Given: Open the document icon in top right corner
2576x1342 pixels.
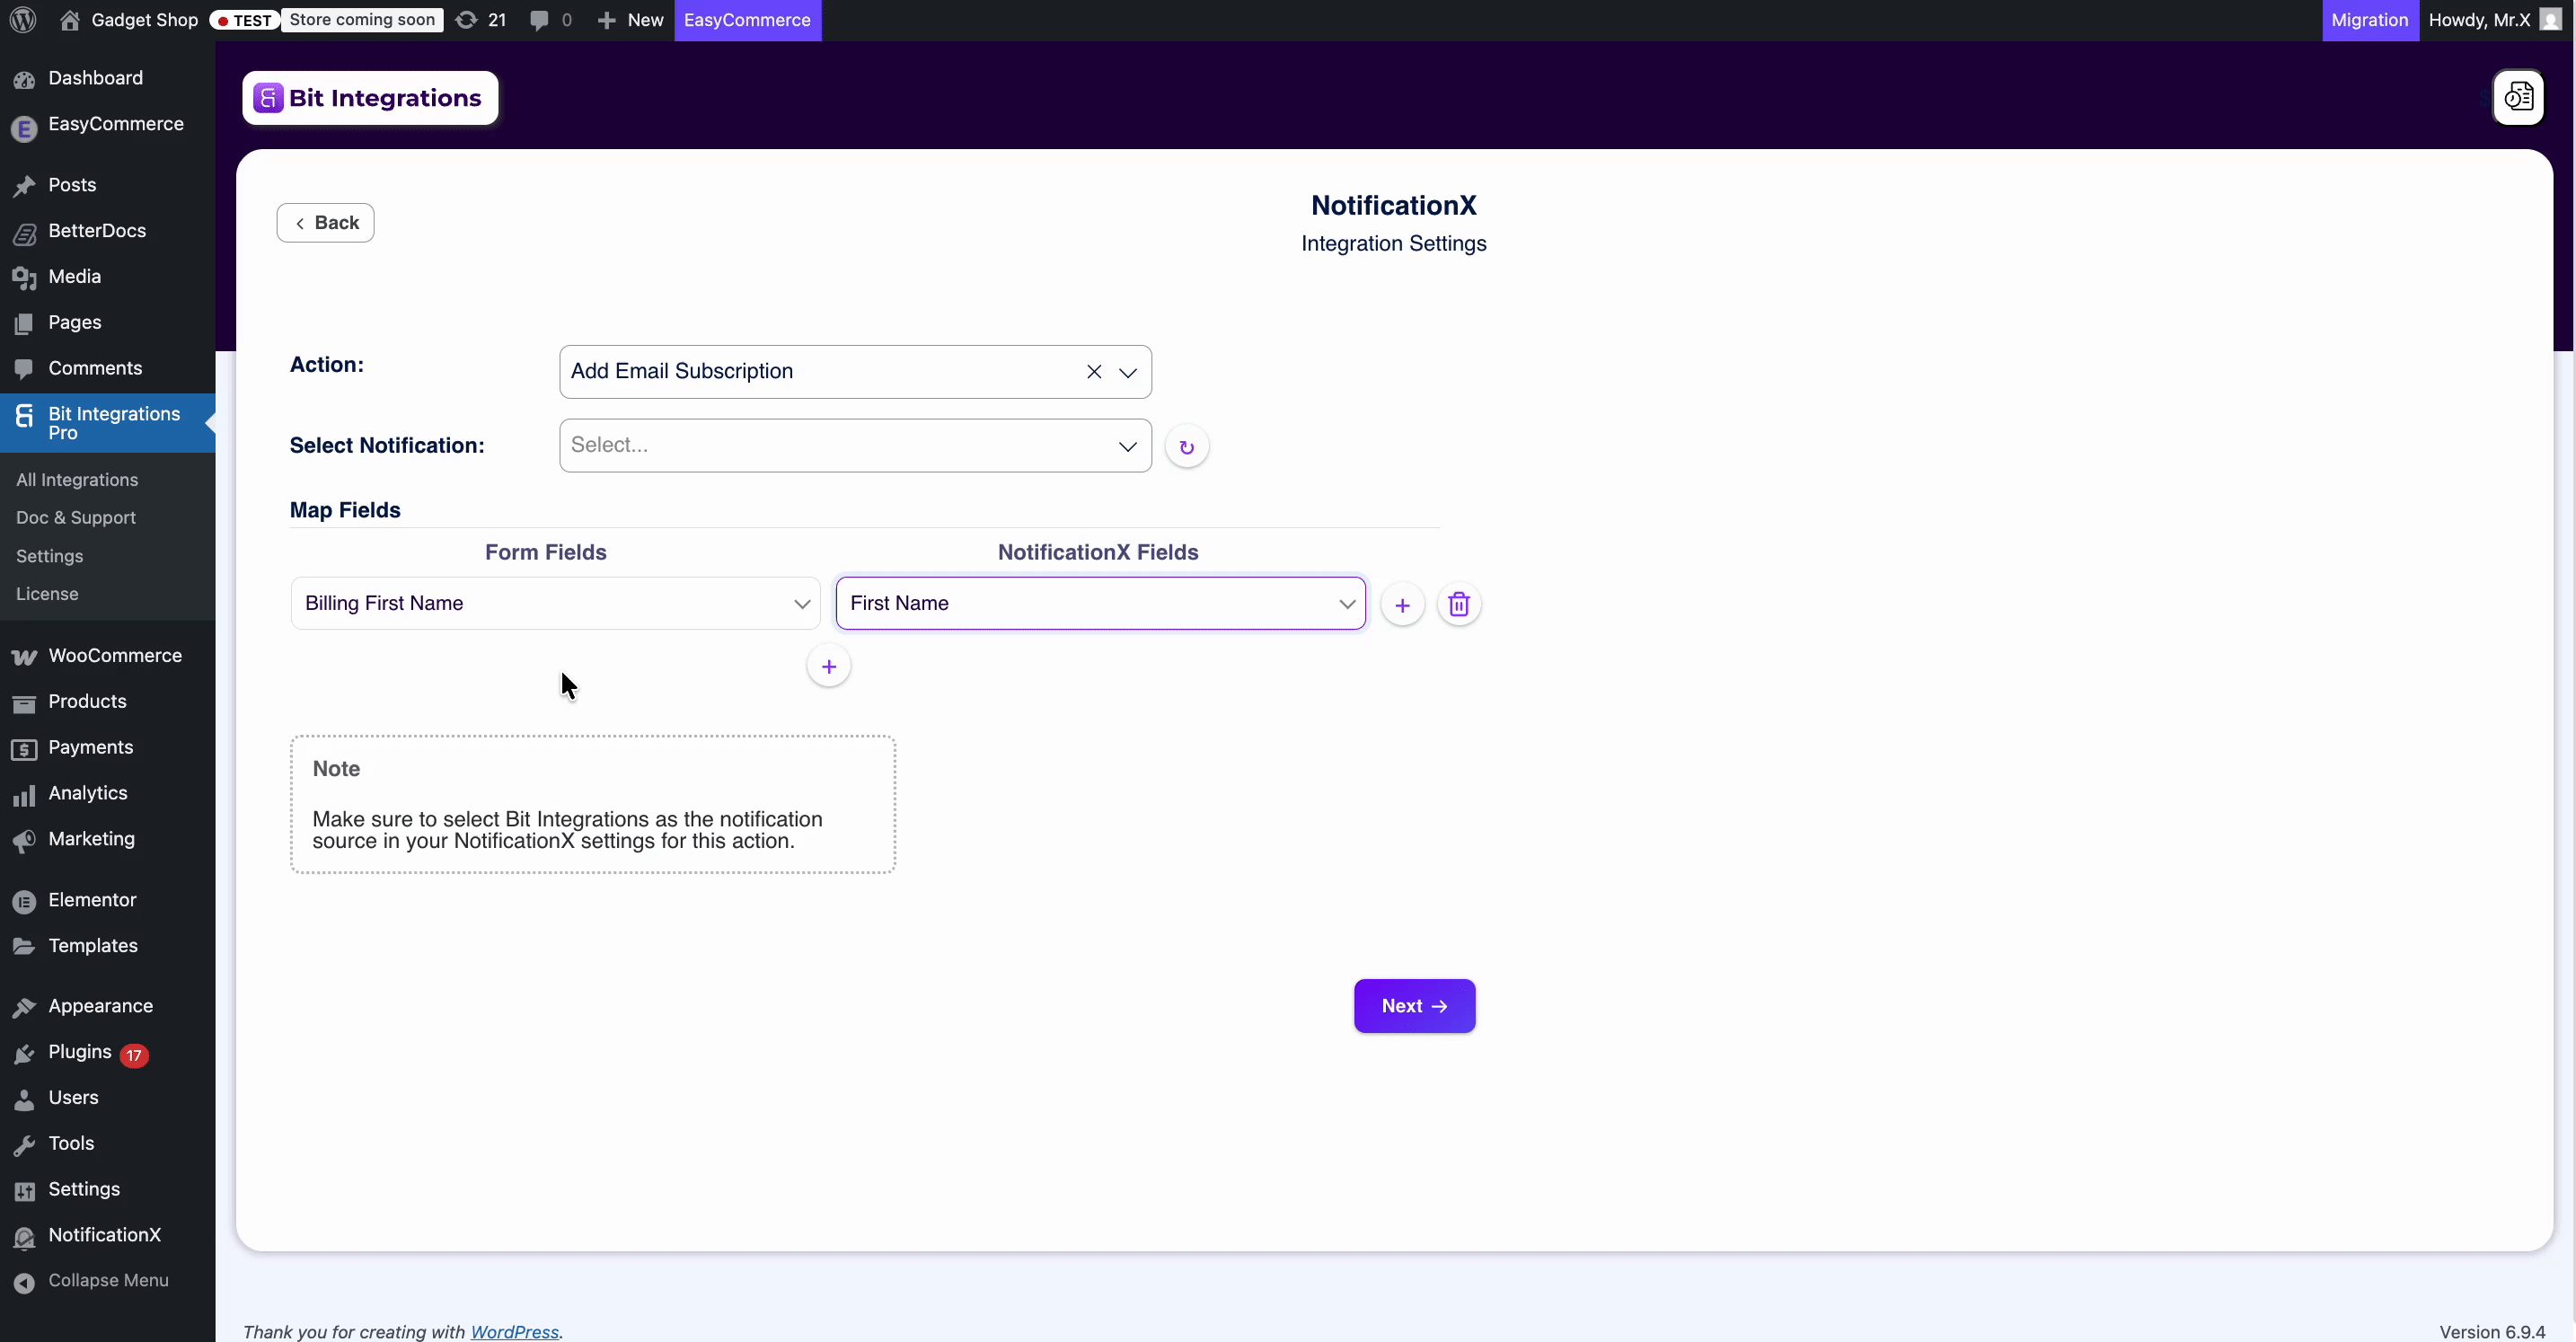Looking at the screenshot, I should coord(2517,97).
